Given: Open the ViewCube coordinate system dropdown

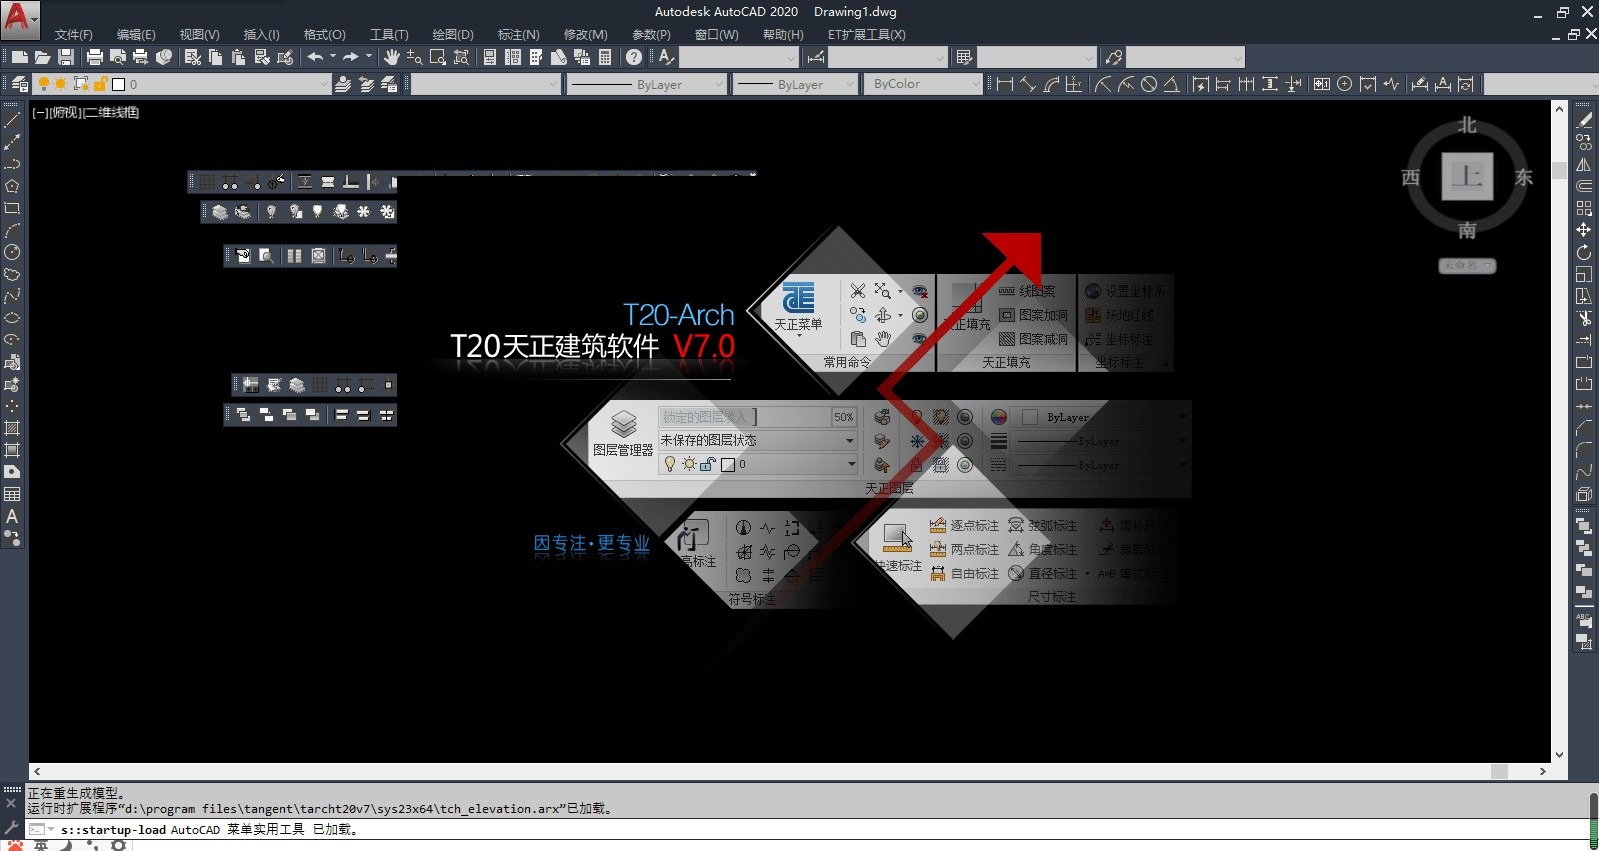Looking at the screenshot, I should pyautogui.click(x=1467, y=265).
